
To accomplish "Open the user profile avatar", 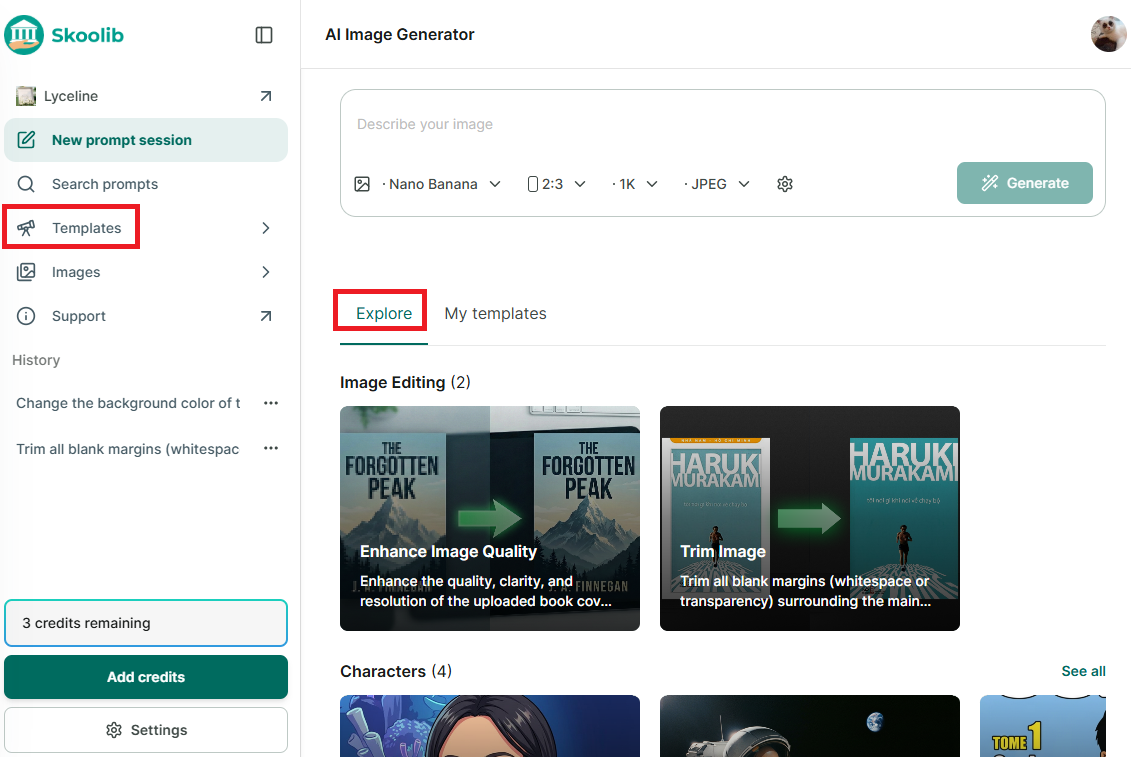I will click(x=1108, y=34).
